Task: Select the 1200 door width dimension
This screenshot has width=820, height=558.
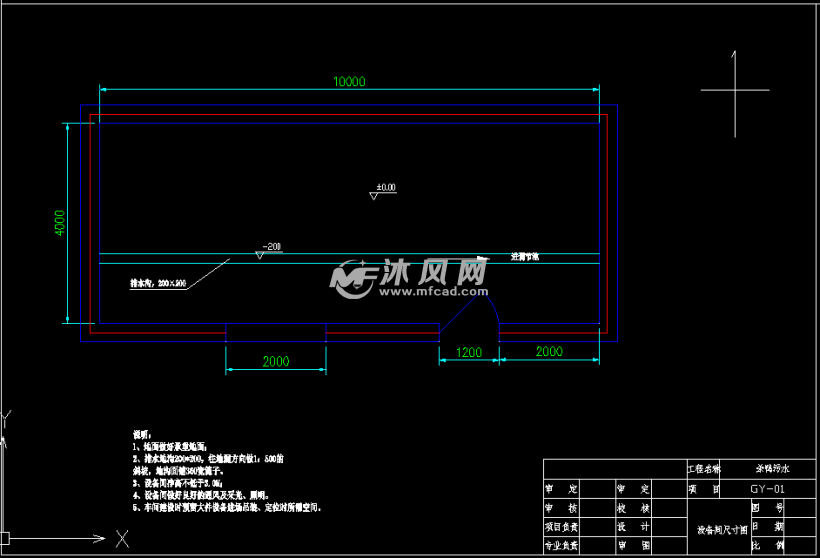Action: (469, 352)
